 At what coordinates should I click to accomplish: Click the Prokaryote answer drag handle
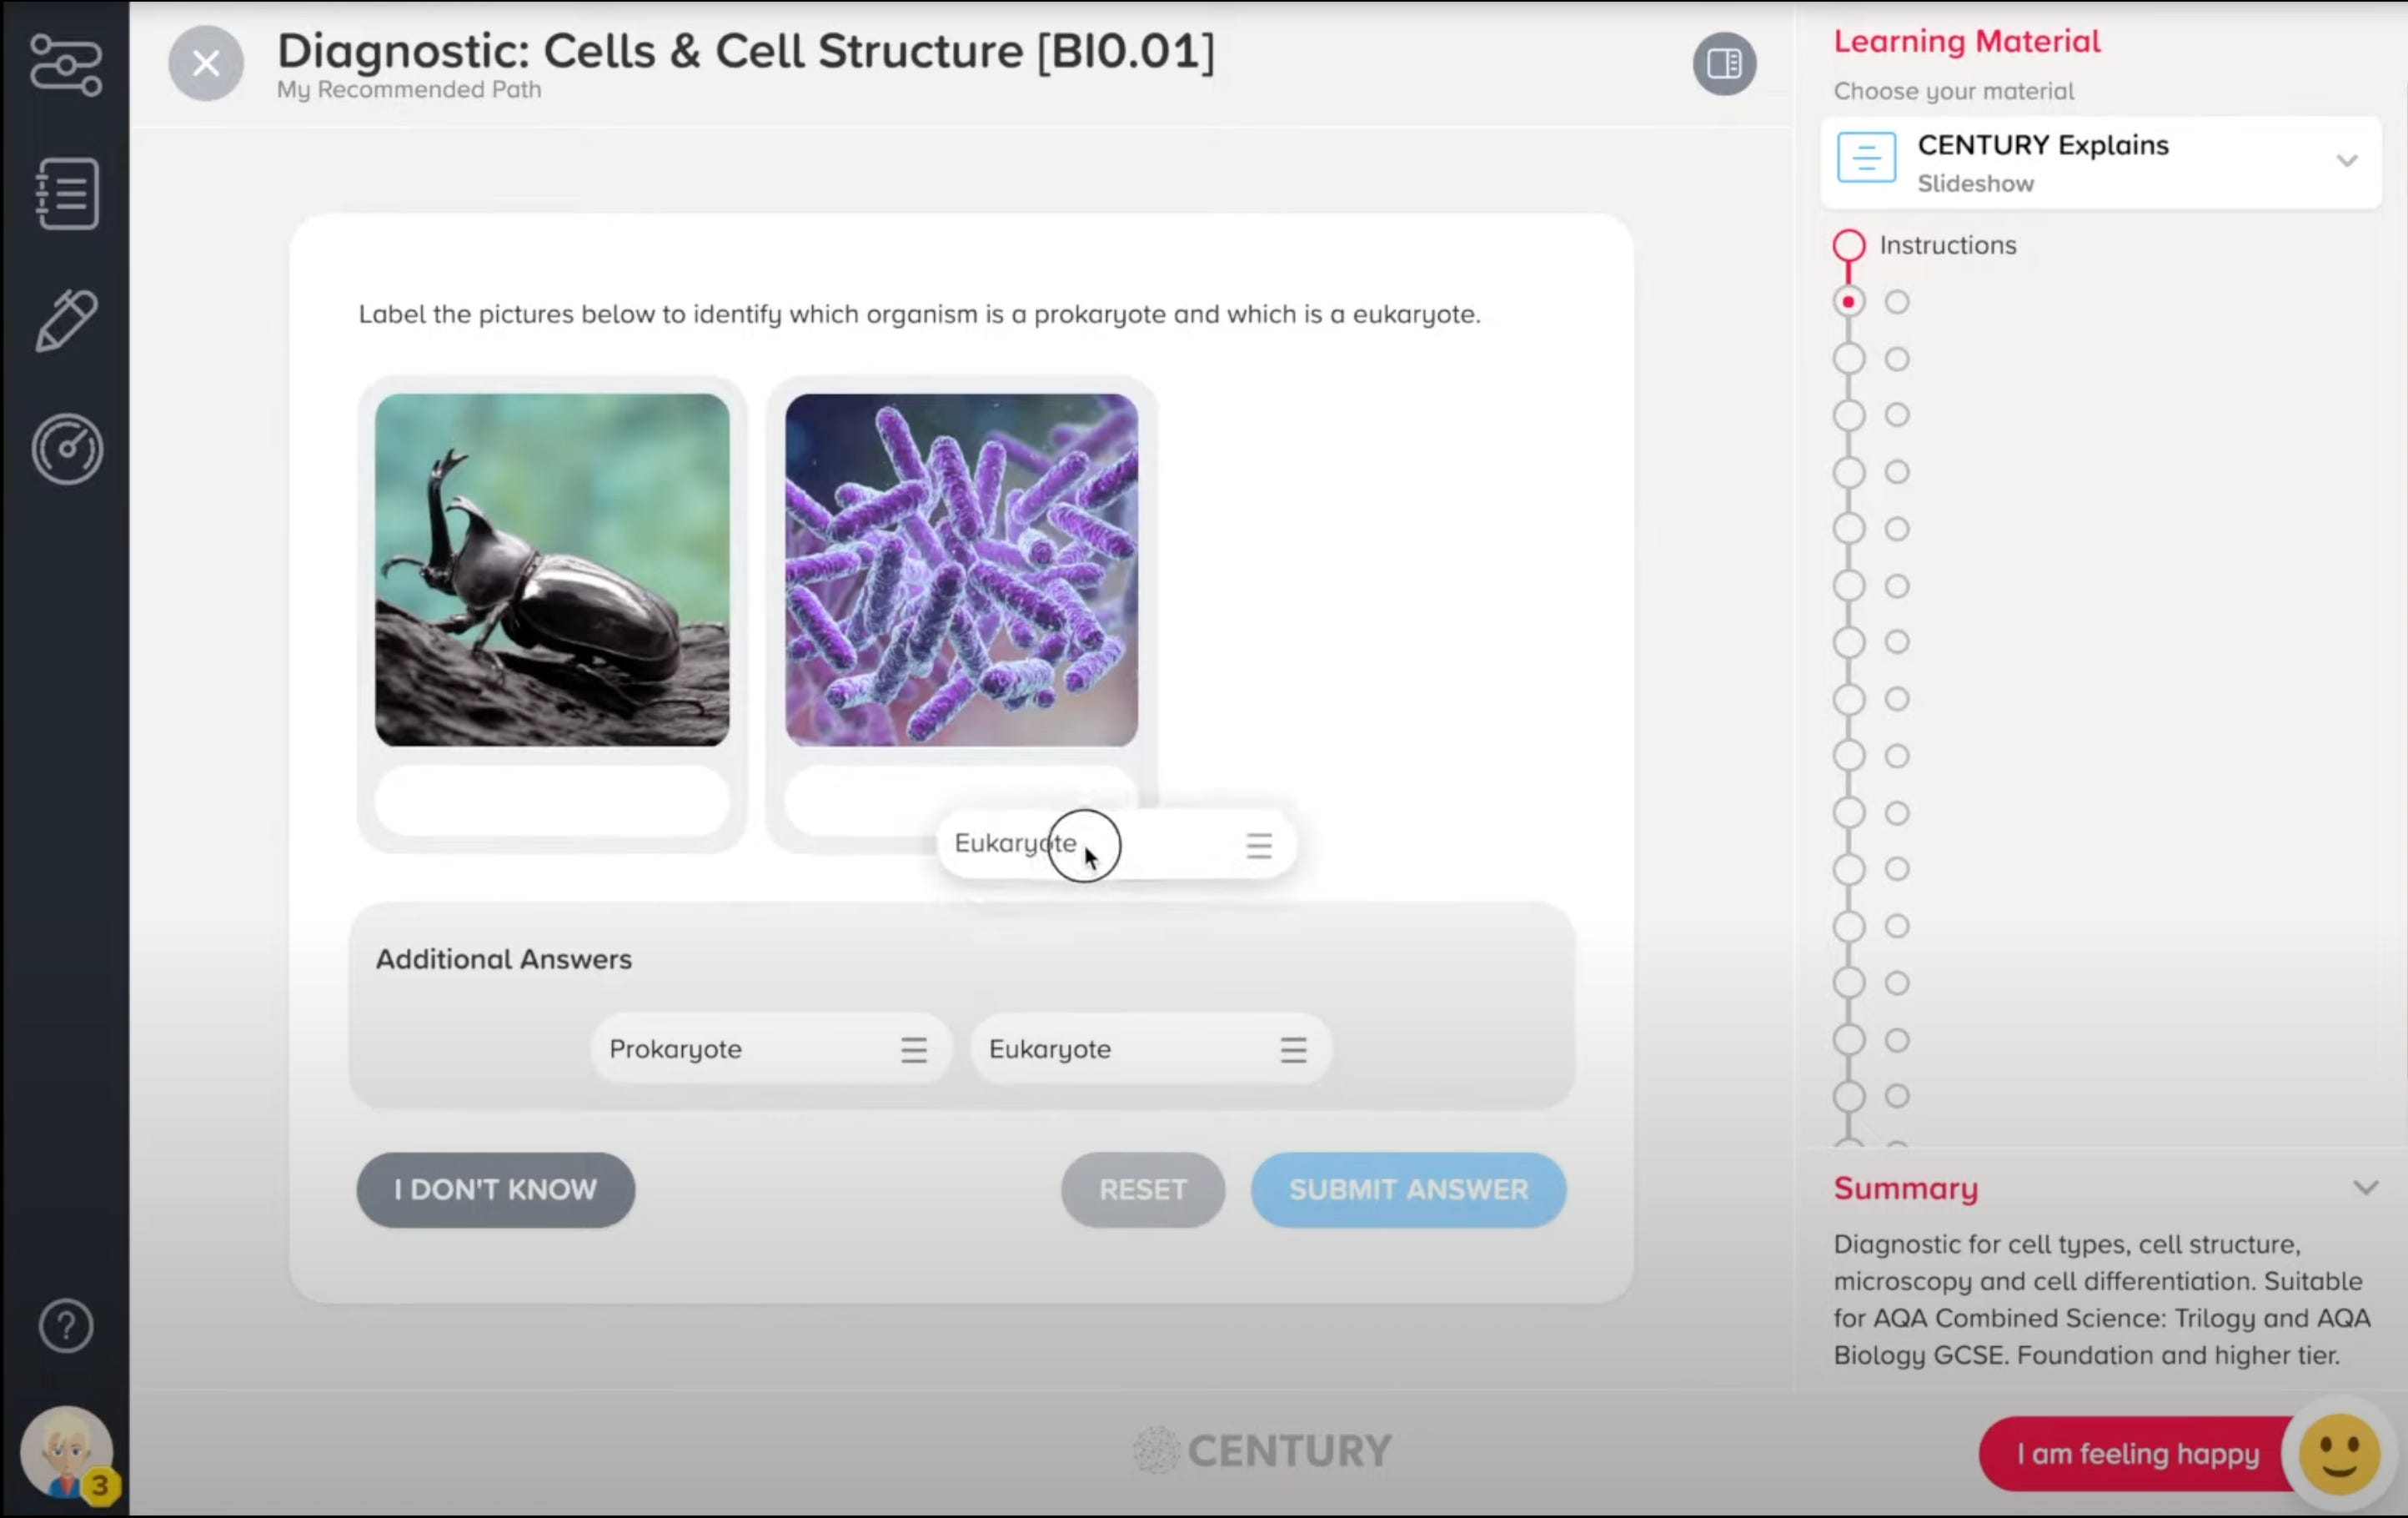pyautogui.click(x=913, y=1050)
